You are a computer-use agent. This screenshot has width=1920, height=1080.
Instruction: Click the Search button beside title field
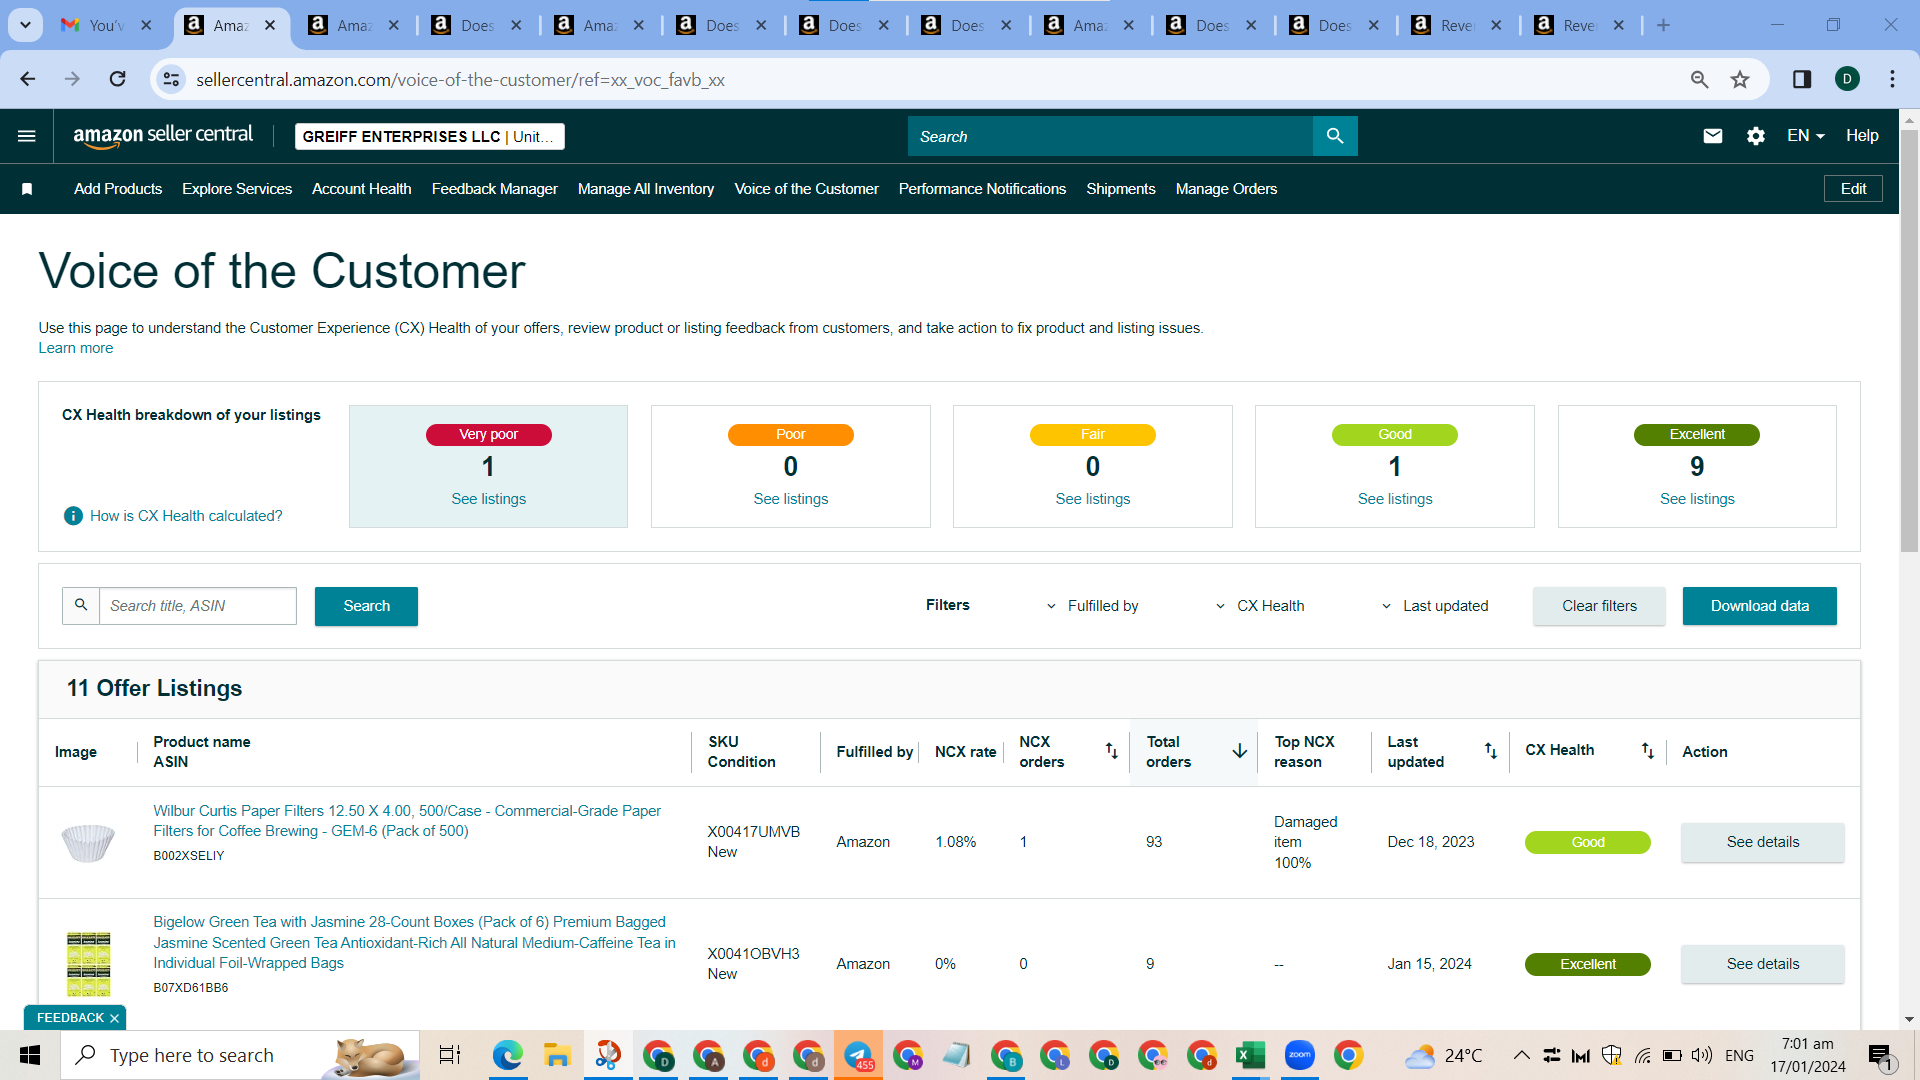tap(366, 606)
